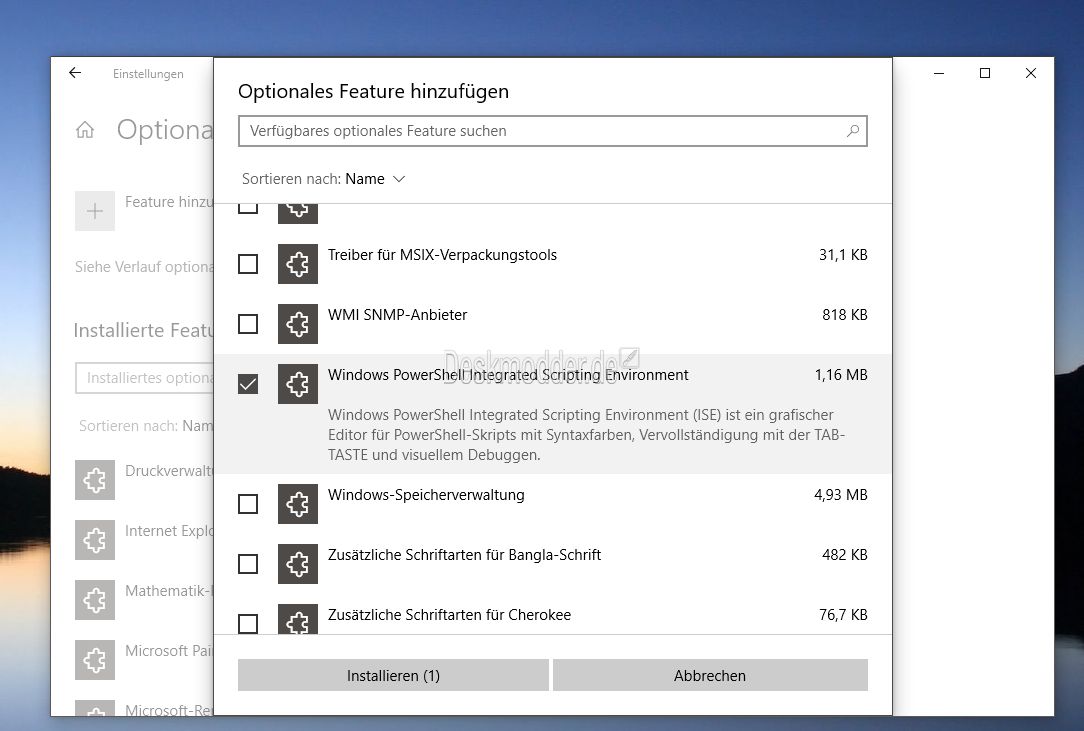Image resolution: width=1084 pixels, height=731 pixels.
Task: Open the home icon in Settings
Action: pyautogui.click(x=85, y=129)
